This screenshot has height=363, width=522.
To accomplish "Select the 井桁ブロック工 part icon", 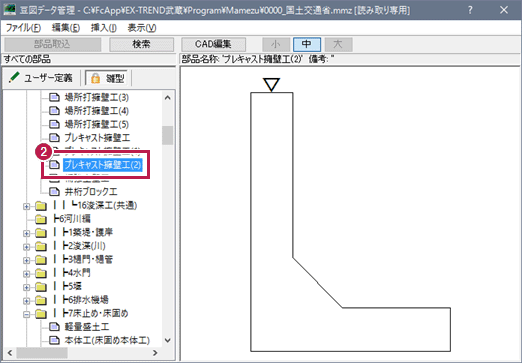I will [x=54, y=192].
